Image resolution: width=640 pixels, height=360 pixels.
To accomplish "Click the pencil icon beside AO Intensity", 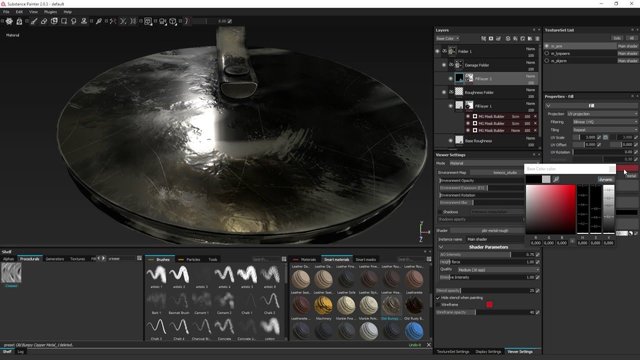I will pyautogui.click(x=538, y=255).
